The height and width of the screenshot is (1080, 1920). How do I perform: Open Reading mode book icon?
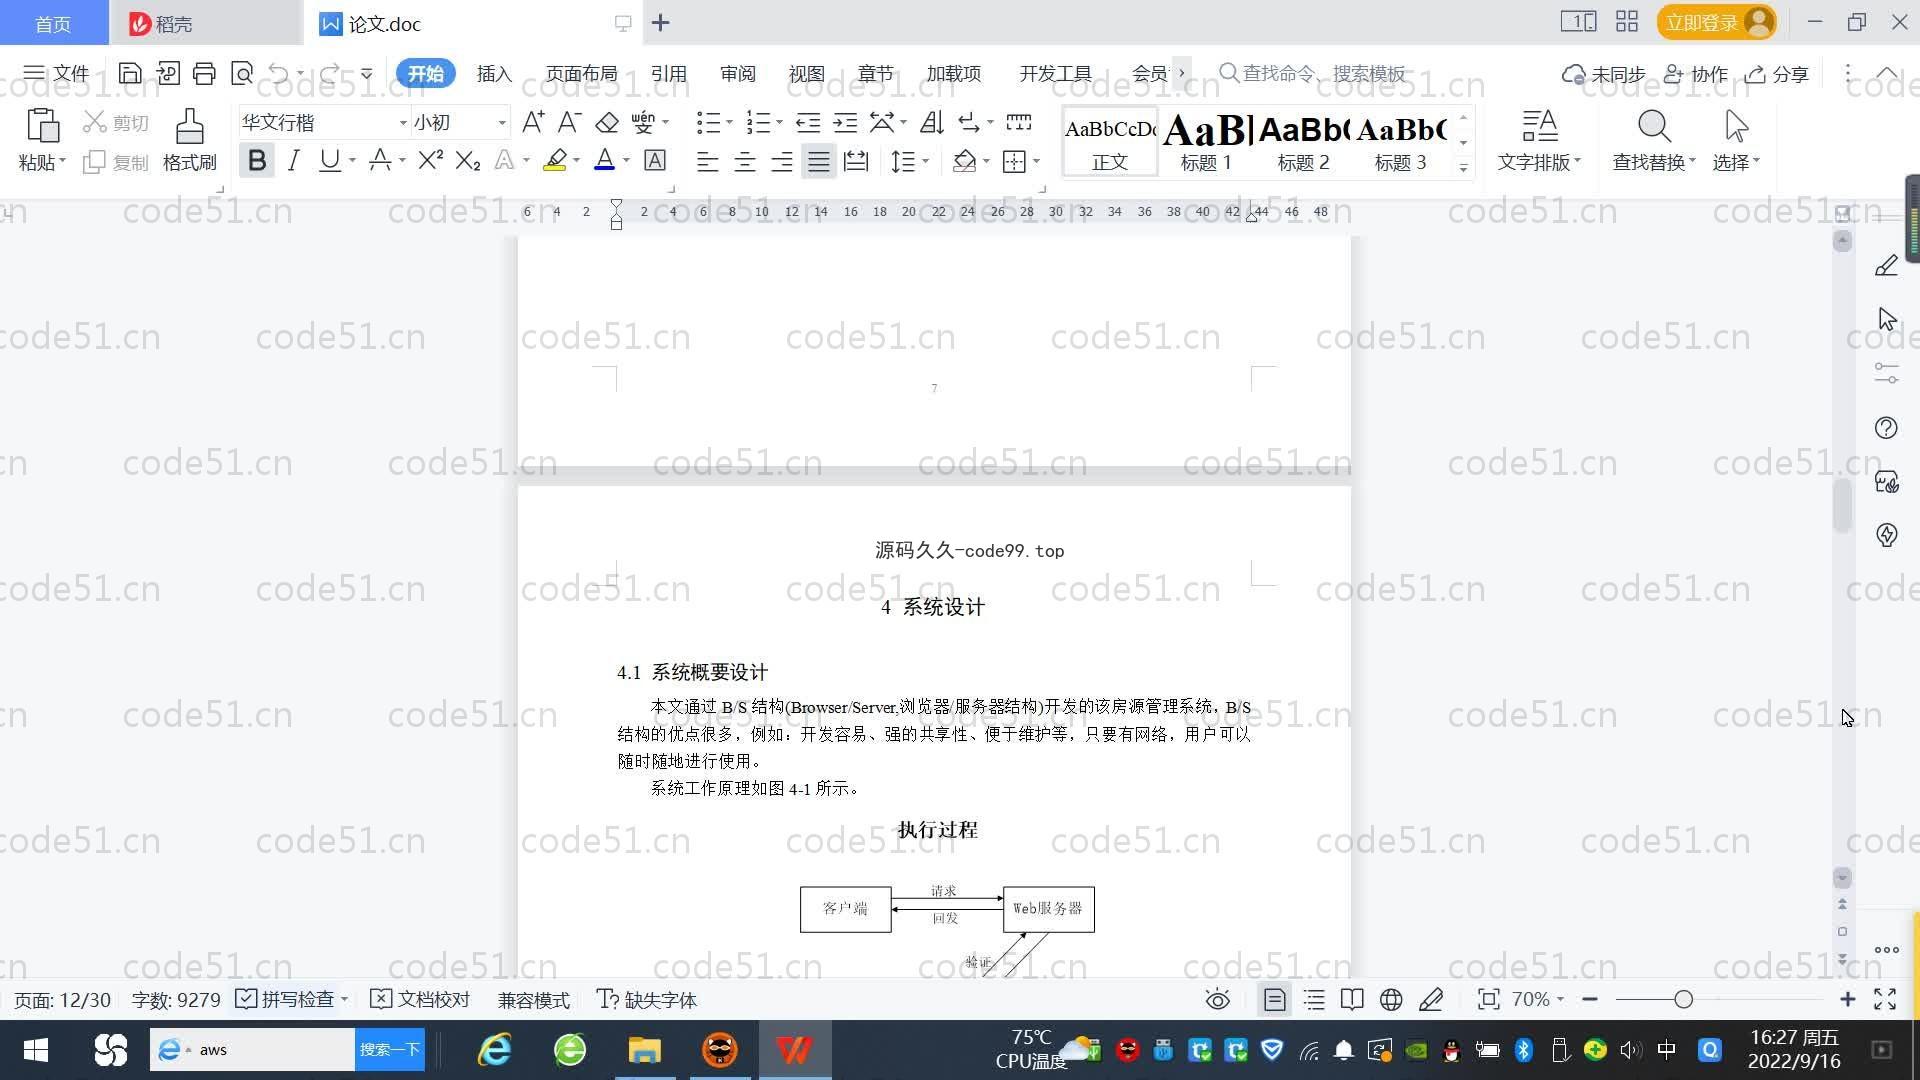point(1352,1000)
